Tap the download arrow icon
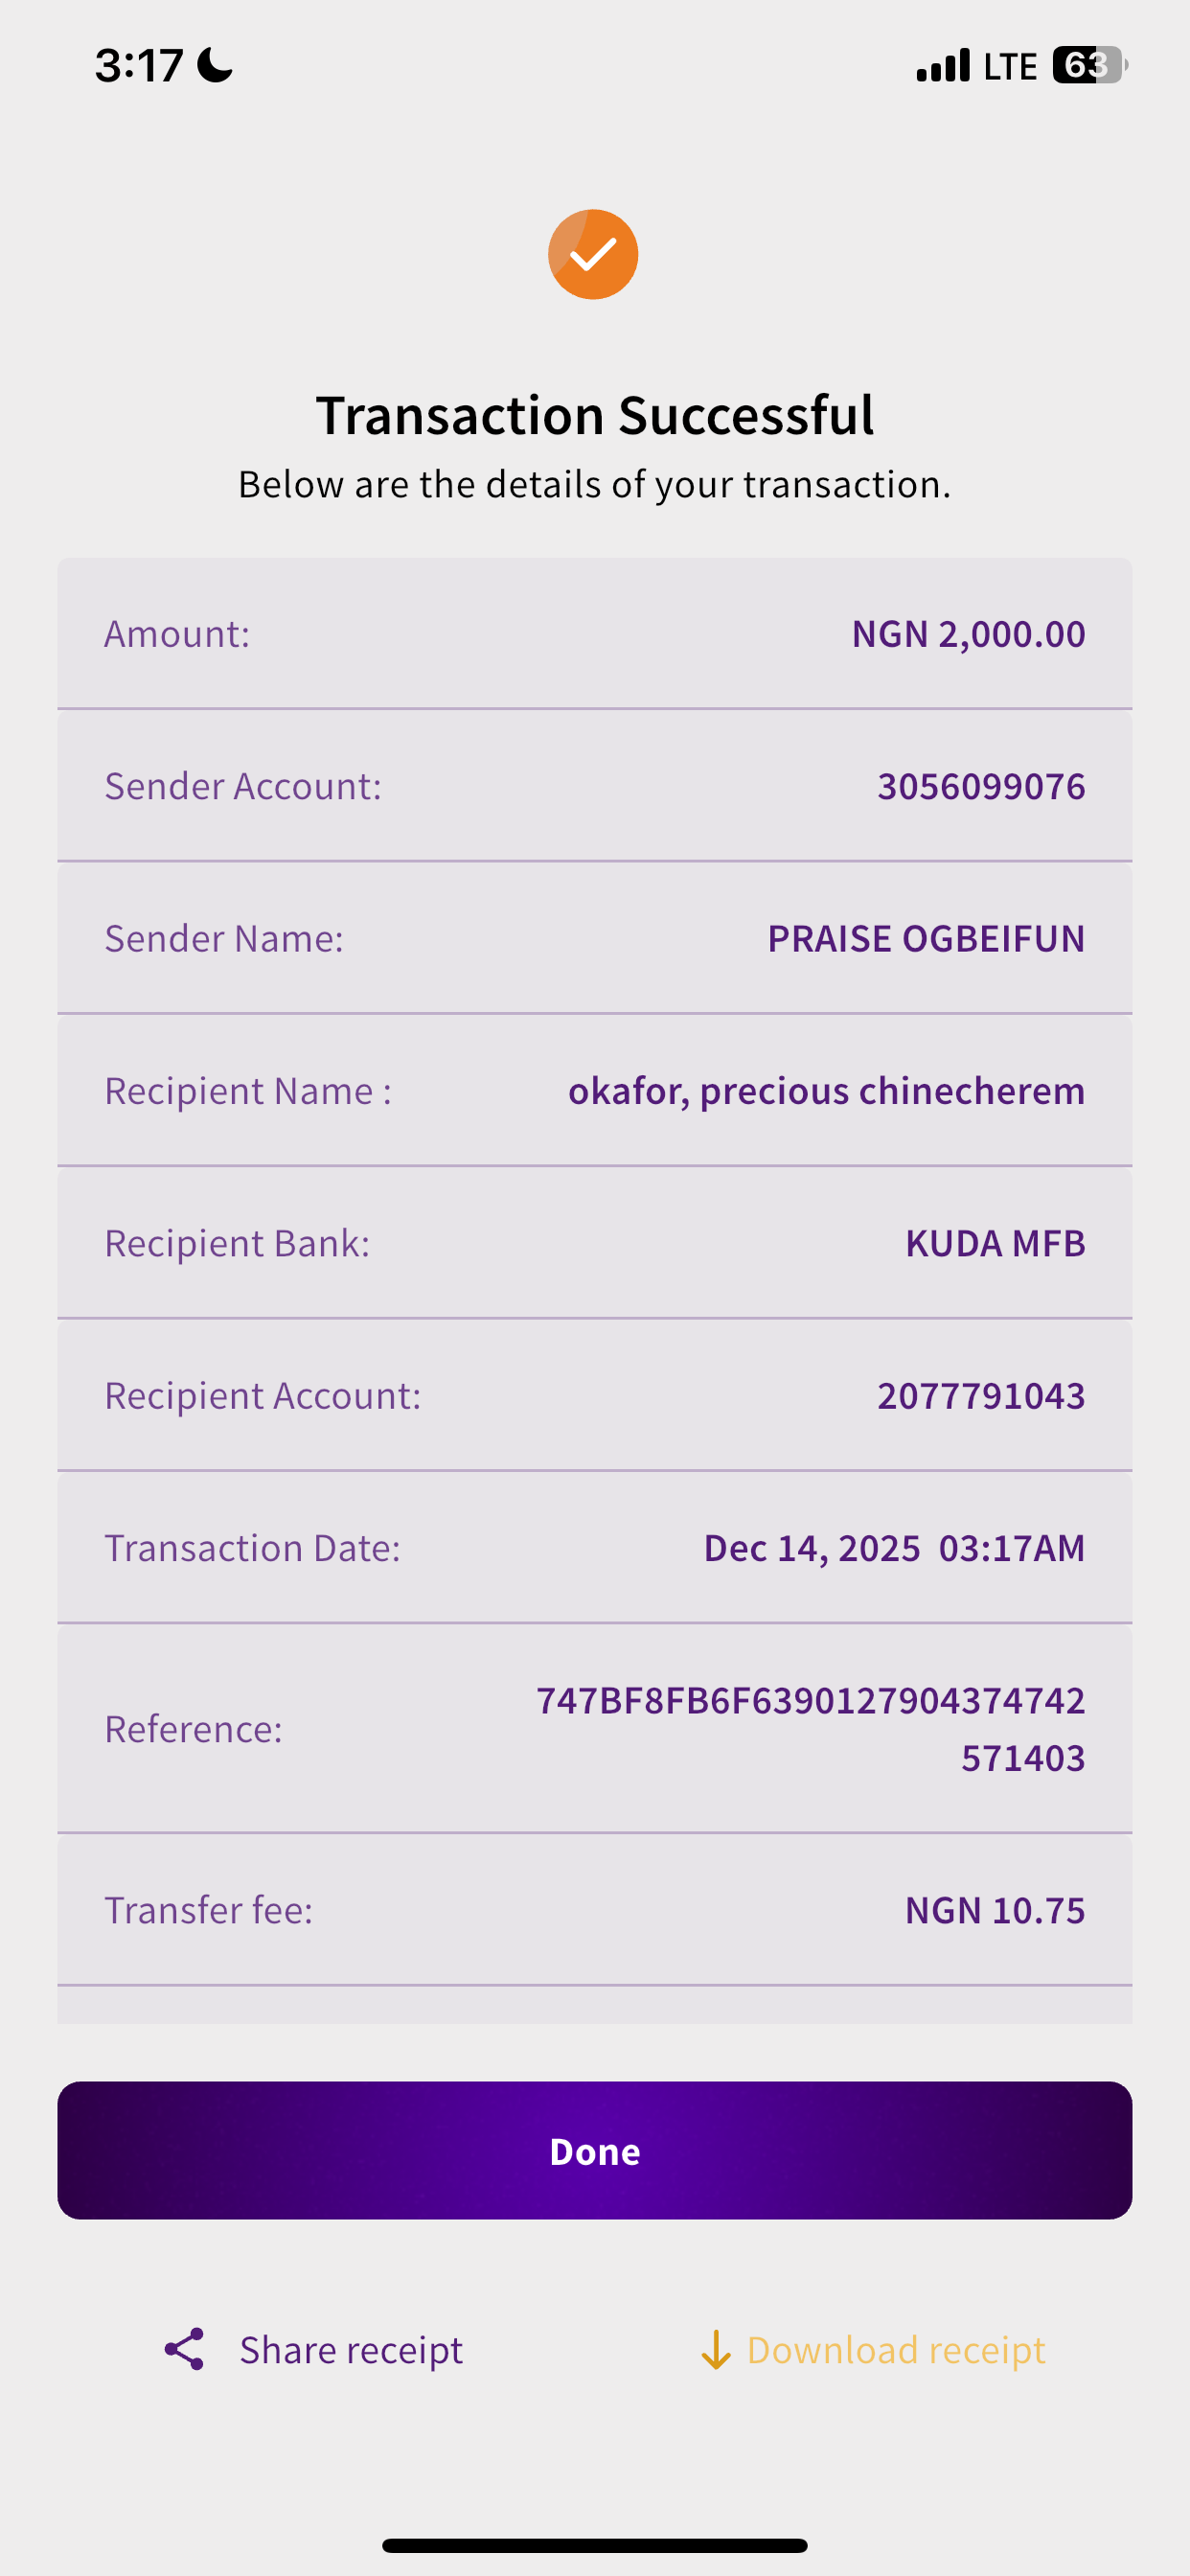 click(715, 2350)
